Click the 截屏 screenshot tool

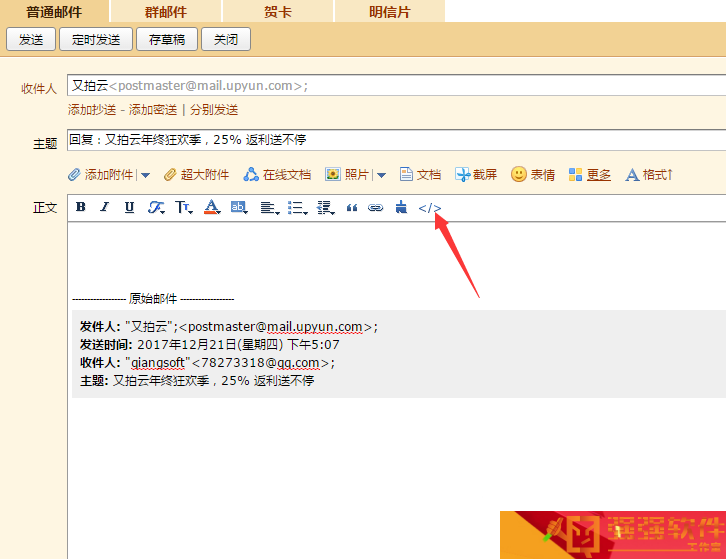point(476,174)
